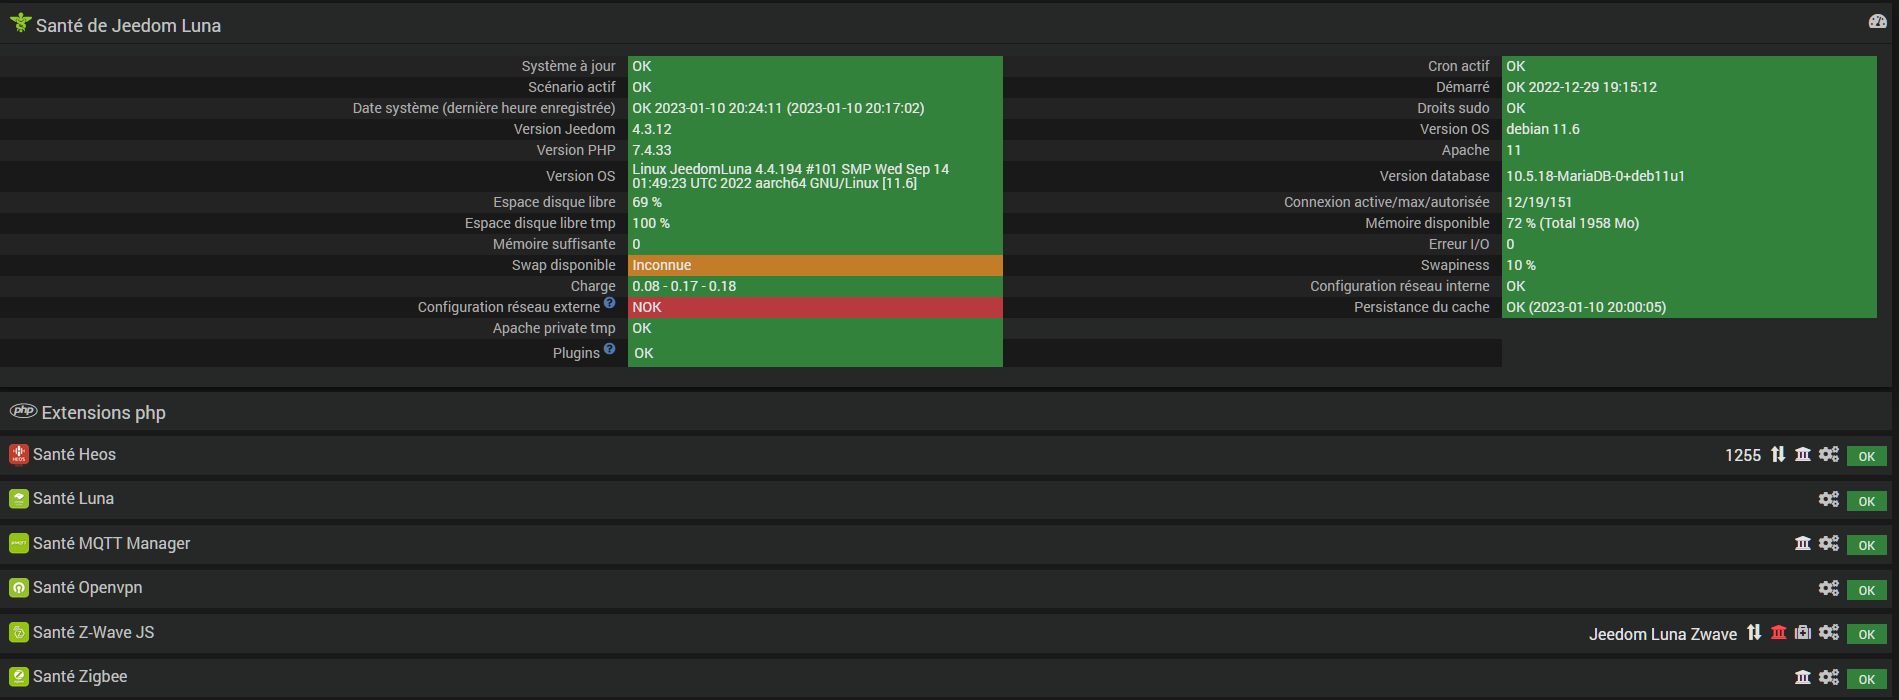Click the Heos port arrows icon
Screen dimensions: 1899x700
(x=1778, y=455)
